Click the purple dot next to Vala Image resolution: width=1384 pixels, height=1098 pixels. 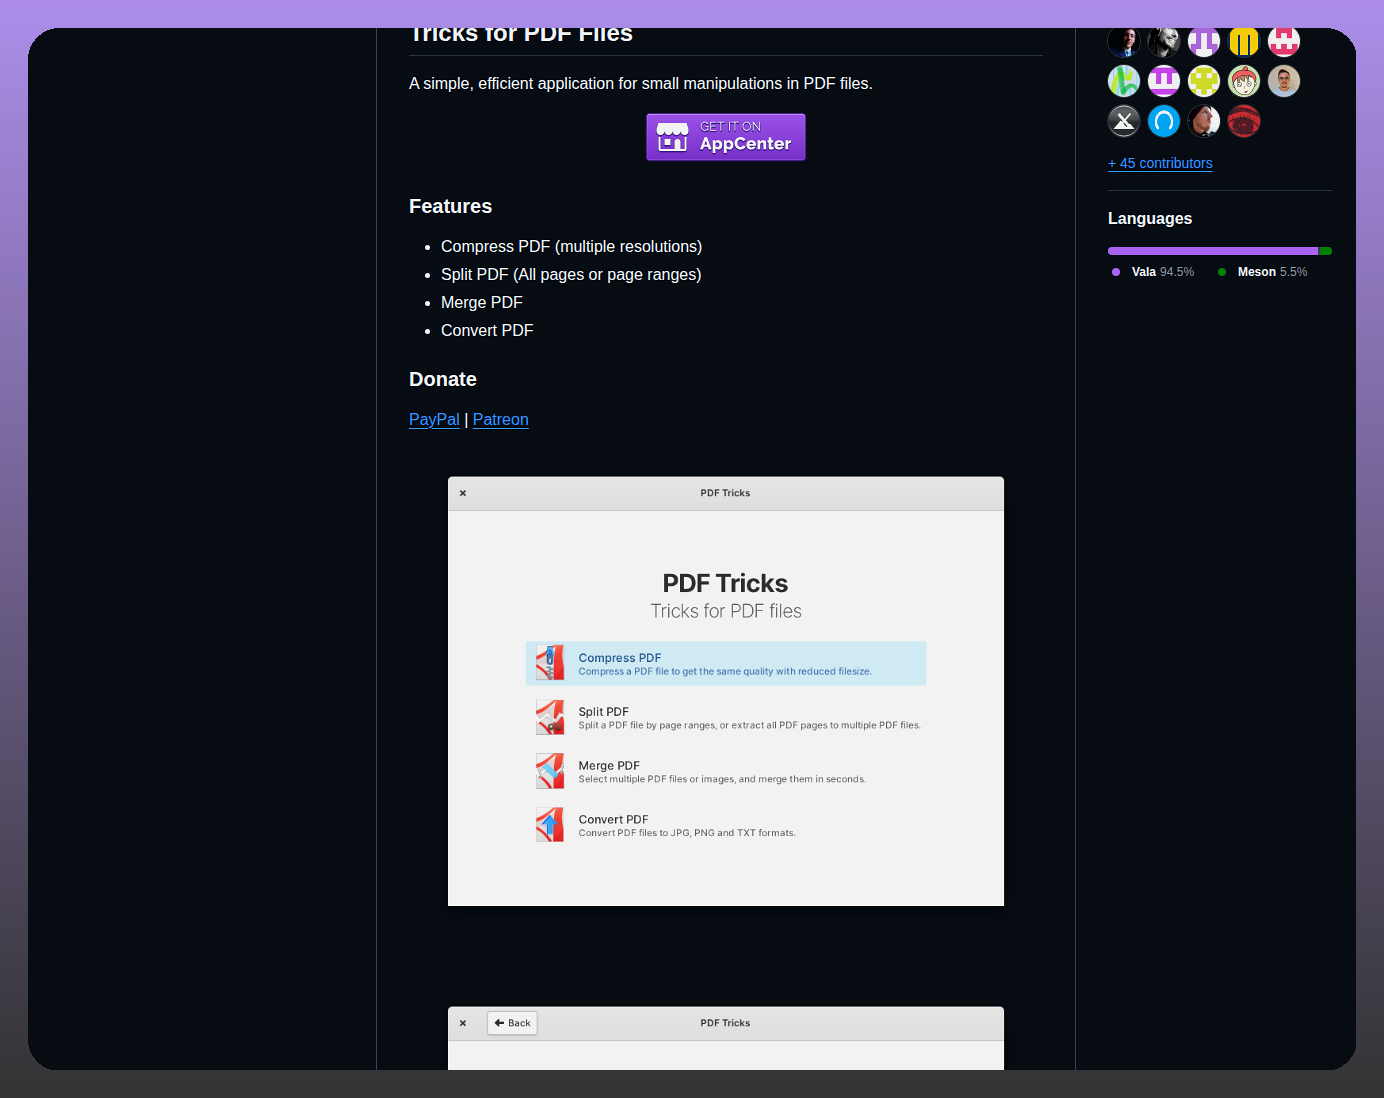pyautogui.click(x=1116, y=272)
